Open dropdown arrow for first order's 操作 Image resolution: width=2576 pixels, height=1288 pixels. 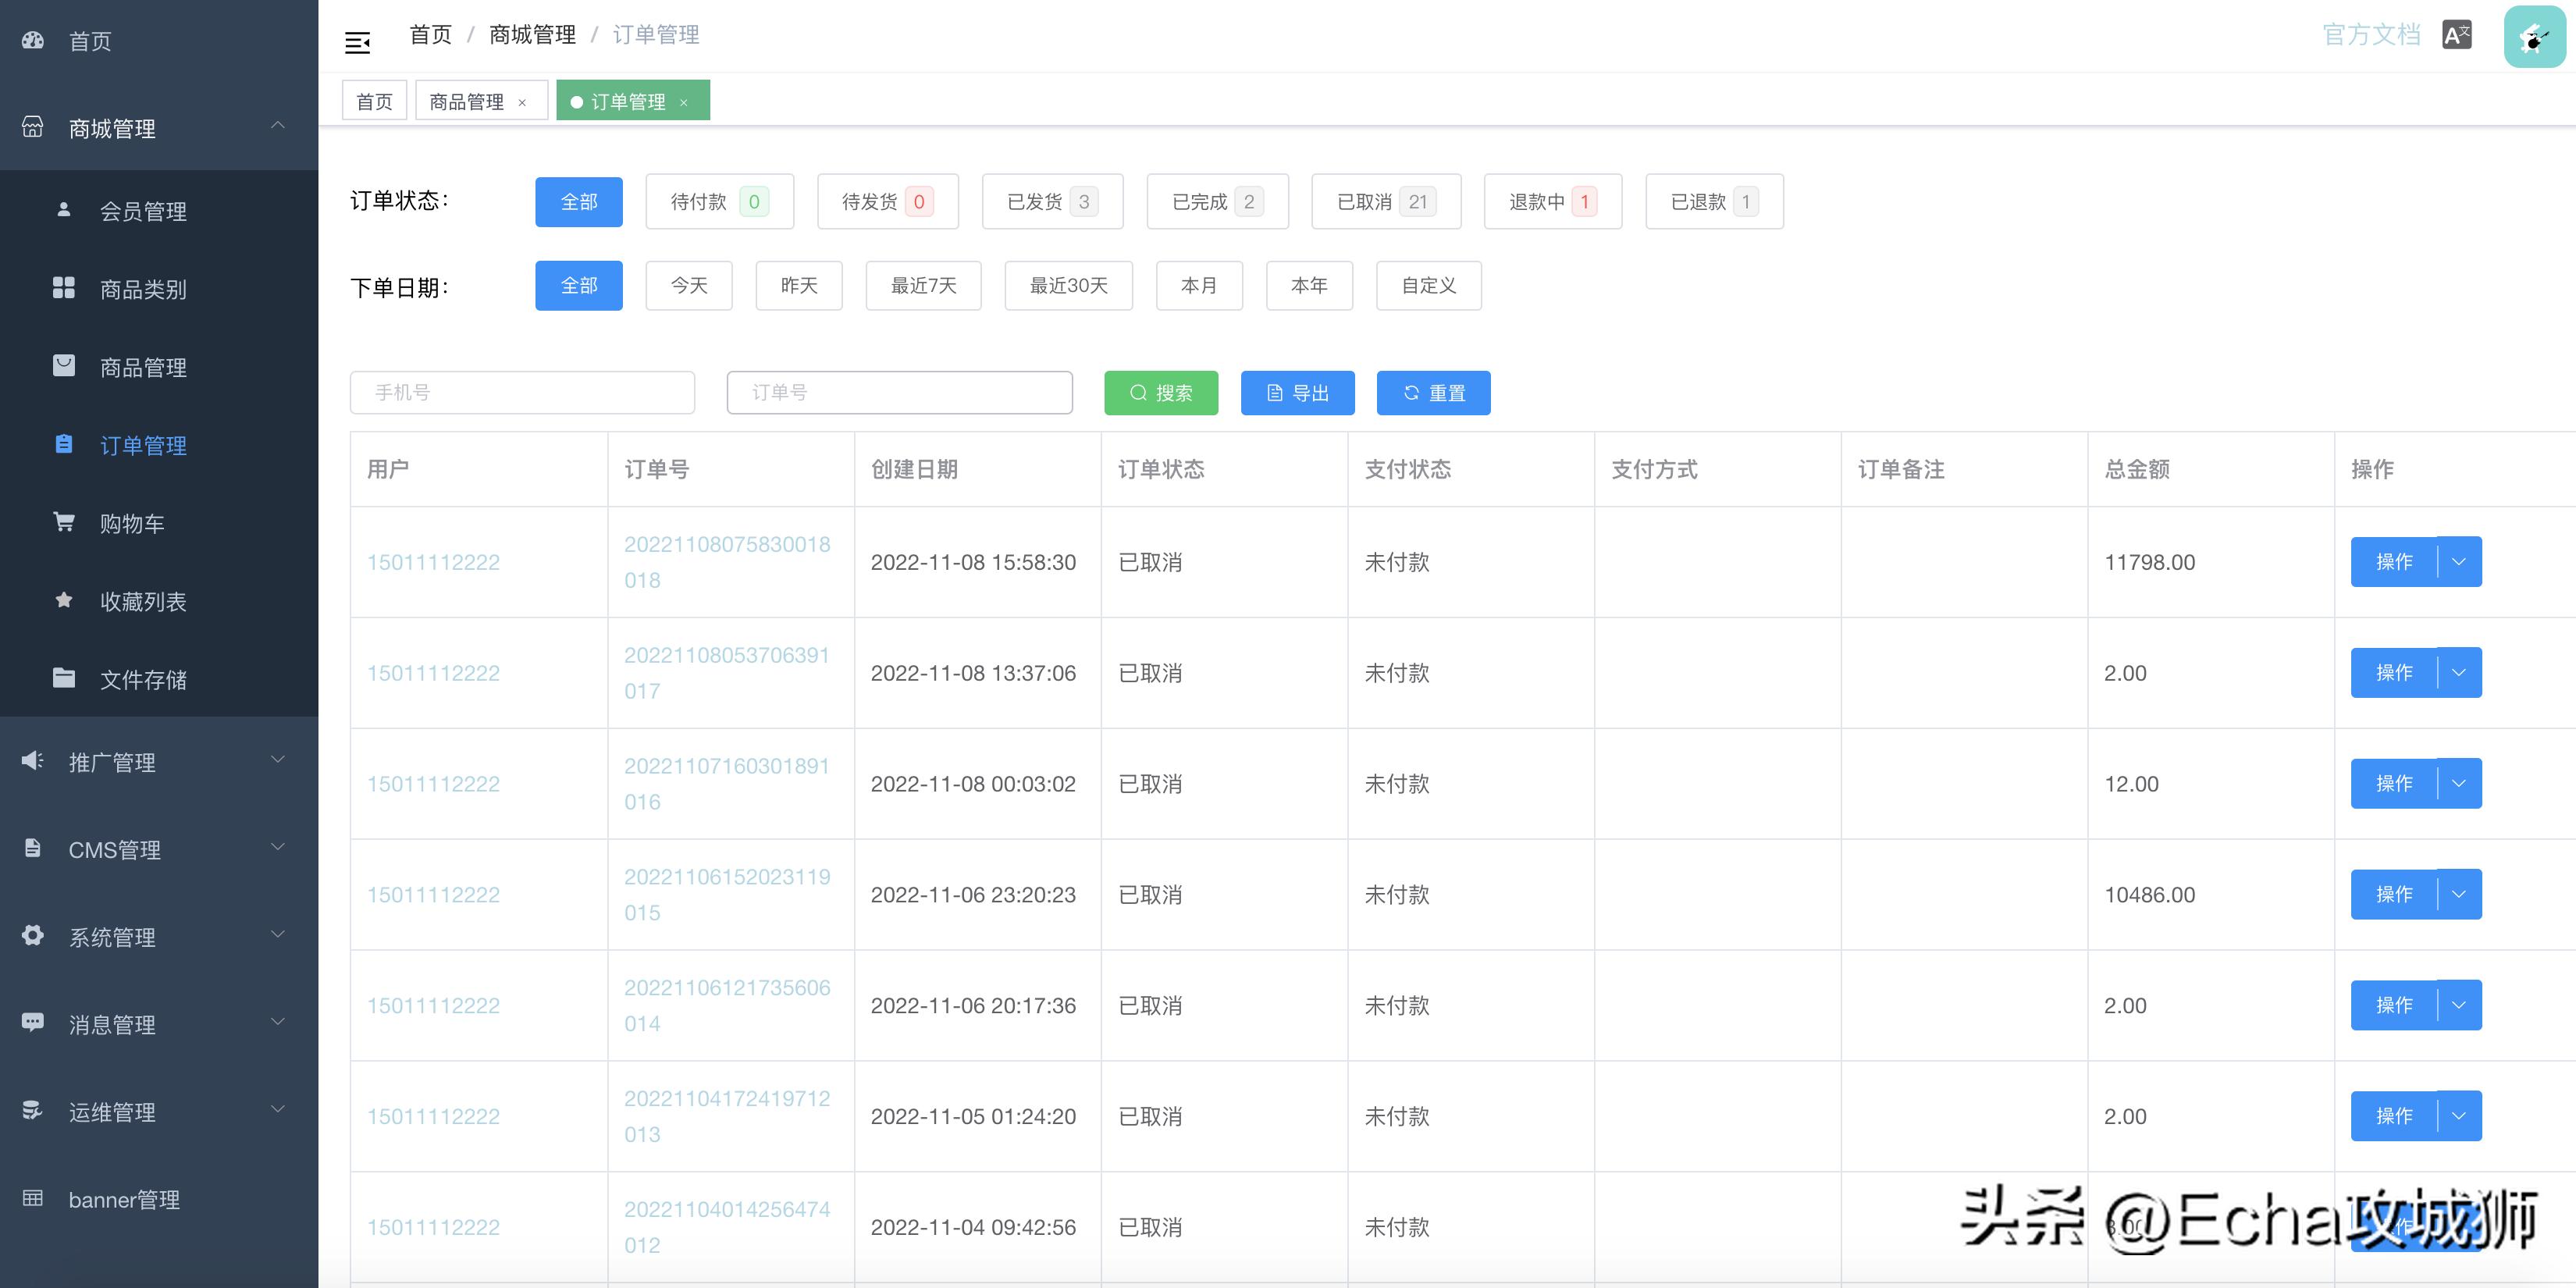(2459, 562)
